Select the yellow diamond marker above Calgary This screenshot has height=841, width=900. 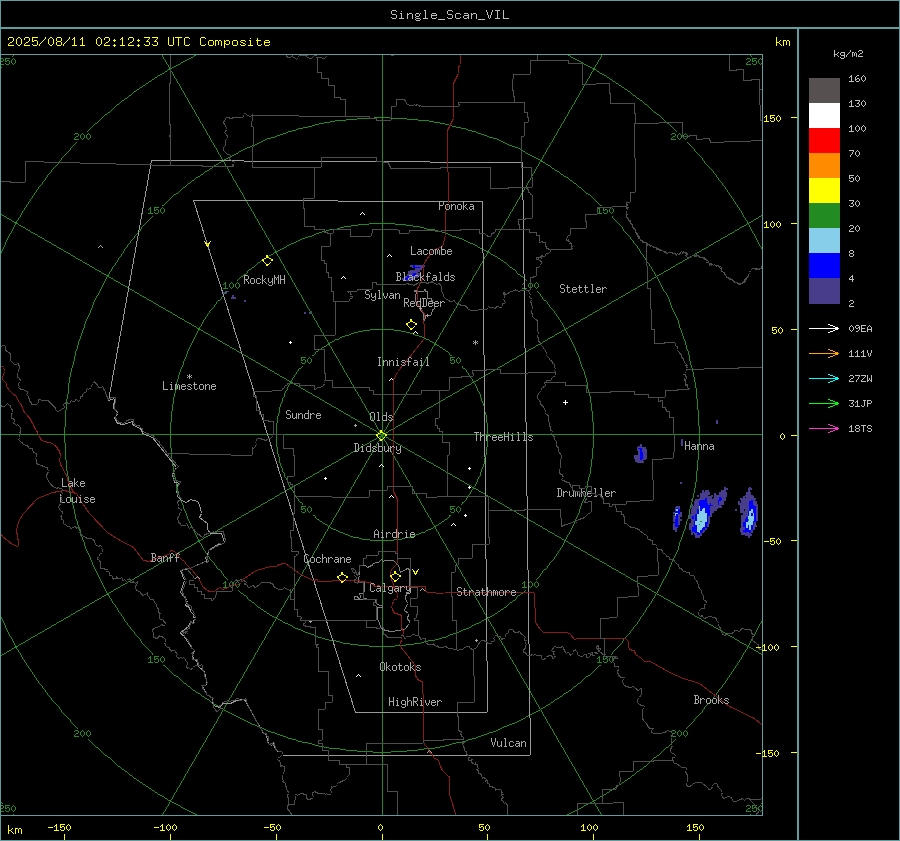click(x=395, y=576)
